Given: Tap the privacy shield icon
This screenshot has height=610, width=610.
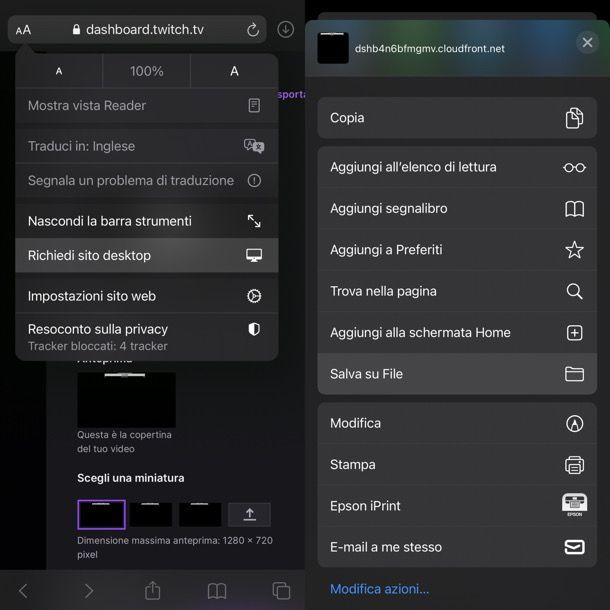Looking at the screenshot, I should 254,329.
